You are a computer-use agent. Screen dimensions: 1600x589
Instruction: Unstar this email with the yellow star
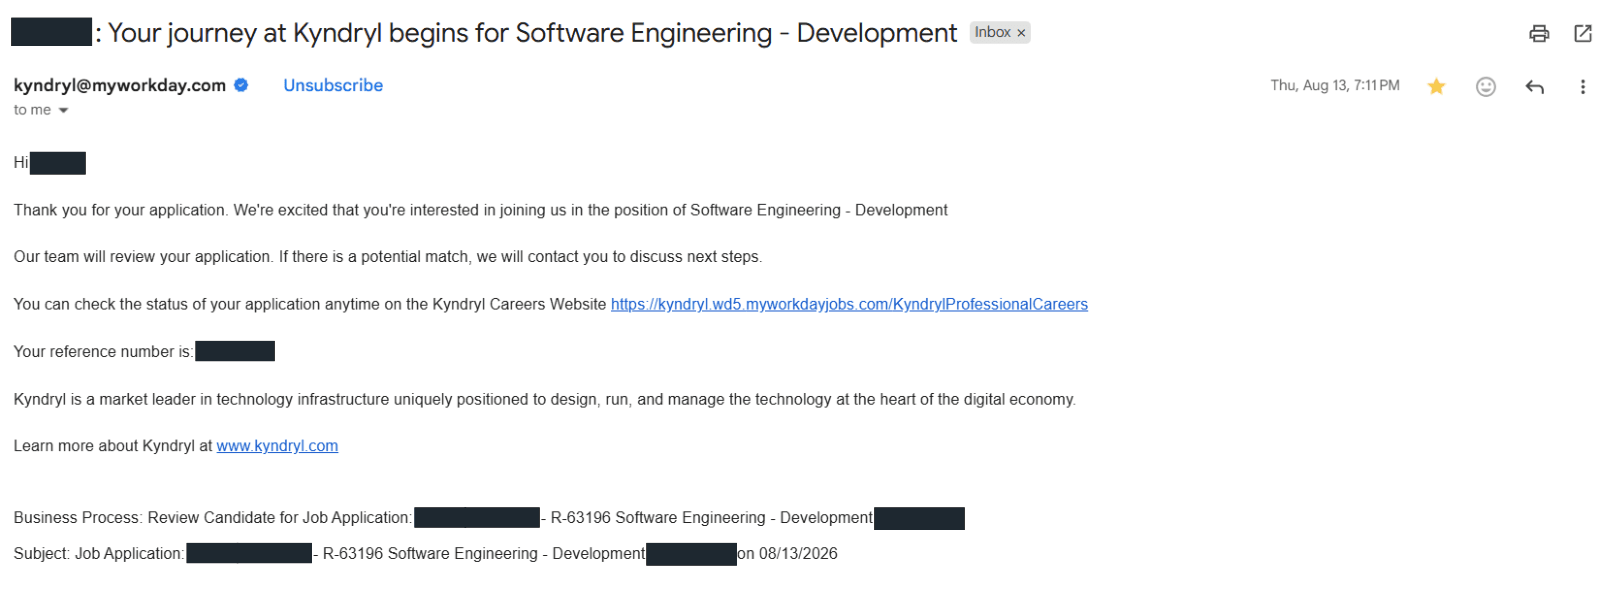(1436, 86)
